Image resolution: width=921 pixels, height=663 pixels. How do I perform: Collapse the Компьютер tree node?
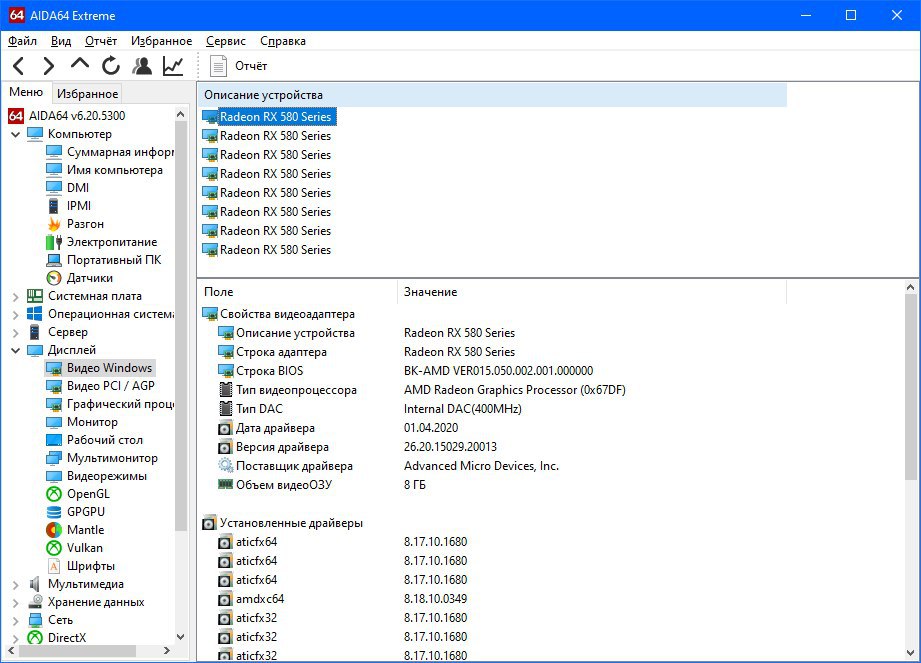point(16,134)
